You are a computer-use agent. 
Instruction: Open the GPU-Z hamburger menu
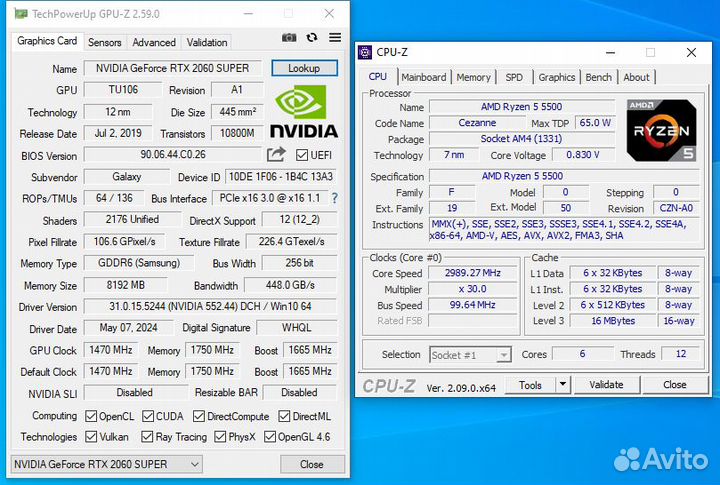(x=335, y=38)
